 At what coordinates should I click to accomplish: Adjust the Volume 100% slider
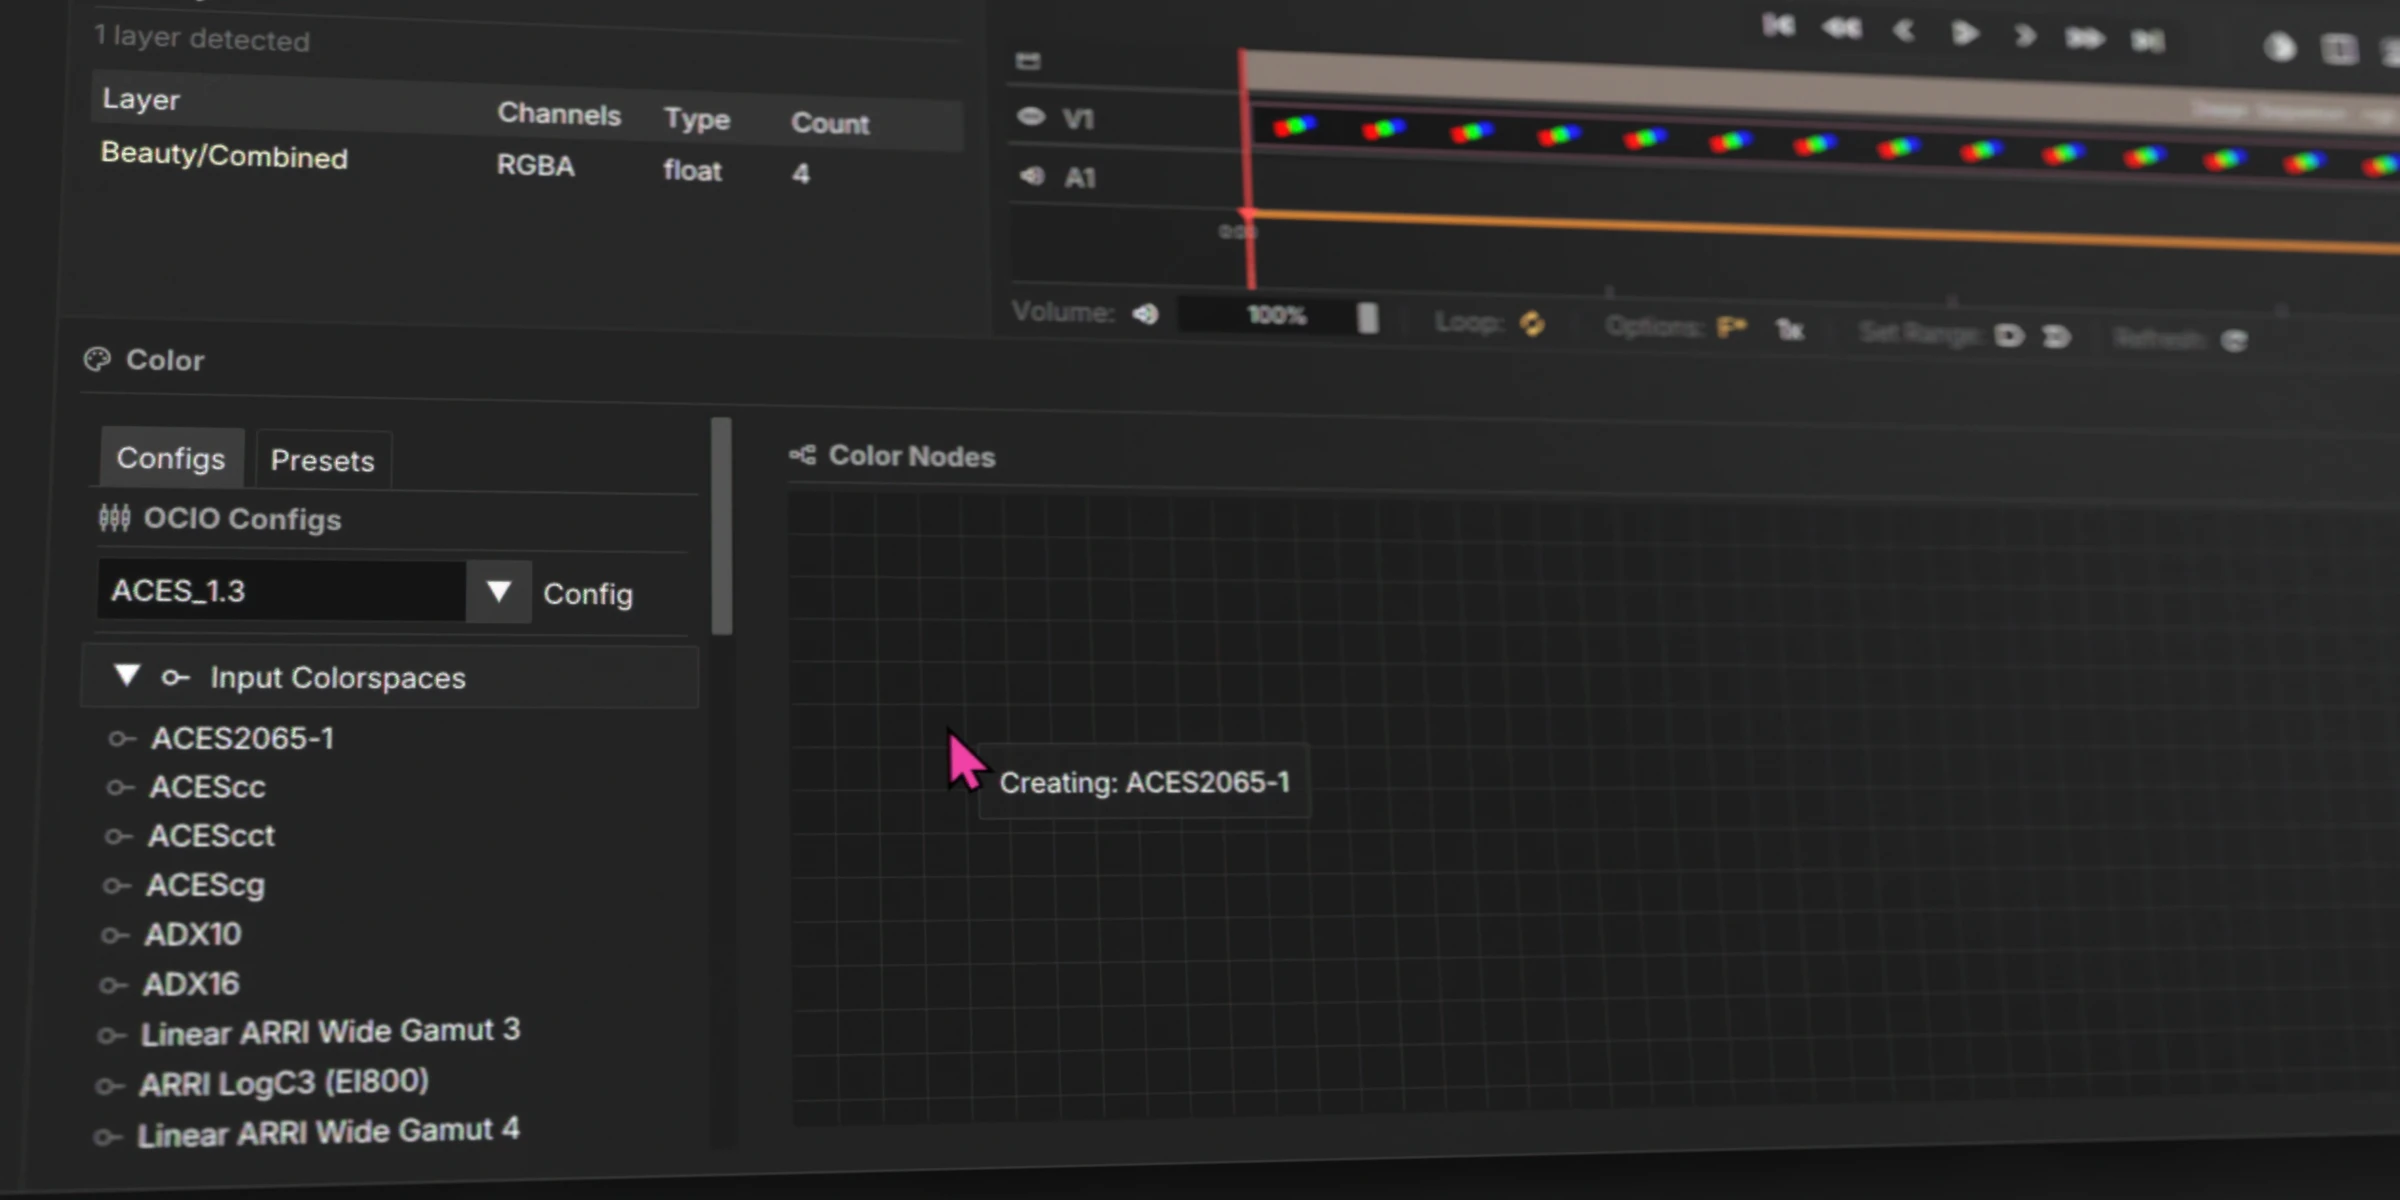point(1277,316)
